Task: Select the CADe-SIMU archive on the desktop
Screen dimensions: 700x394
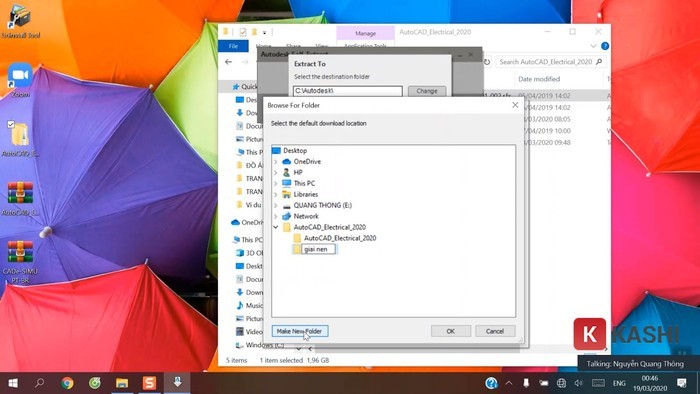Action: click(20, 261)
